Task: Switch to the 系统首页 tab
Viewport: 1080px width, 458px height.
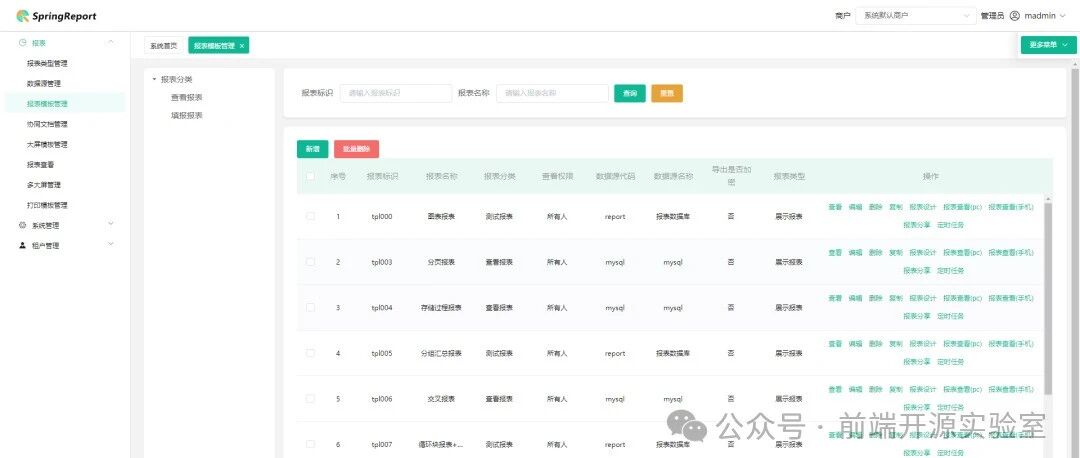Action: pyautogui.click(x=164, y=46)
